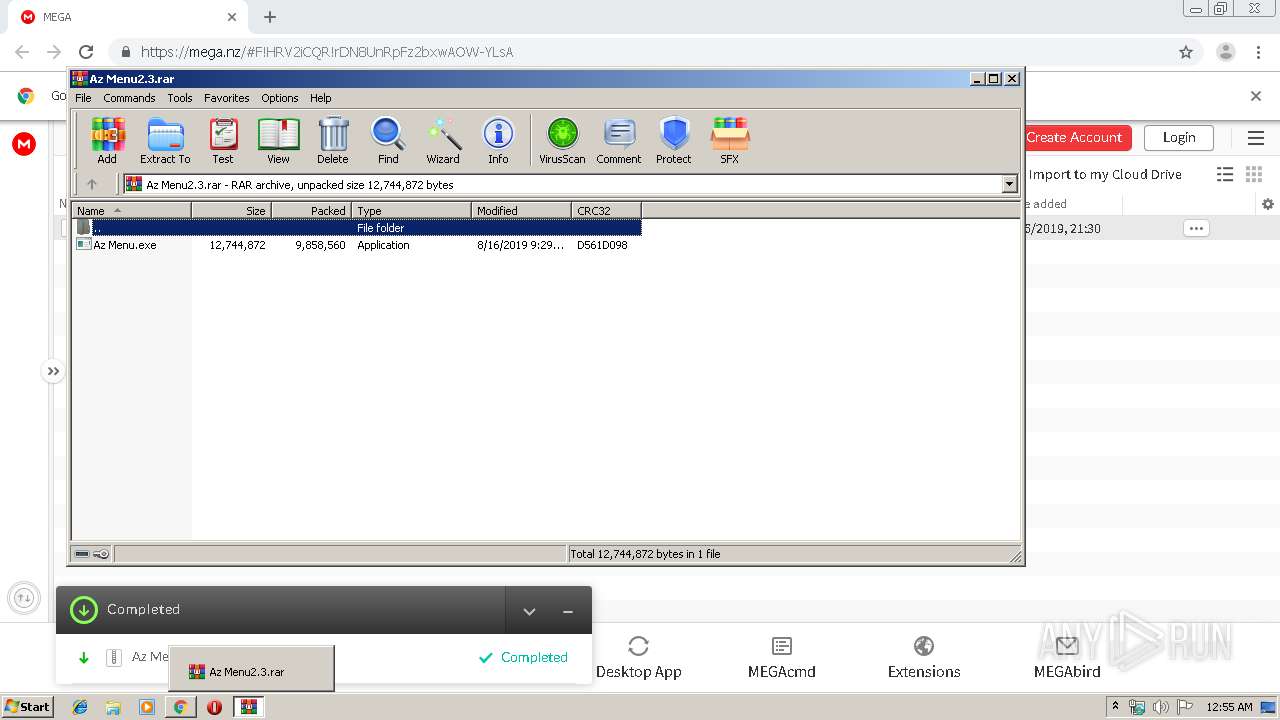Minimize the Completed transfers panel
This screenshot has width=1280, height=720.
point(568,611)
